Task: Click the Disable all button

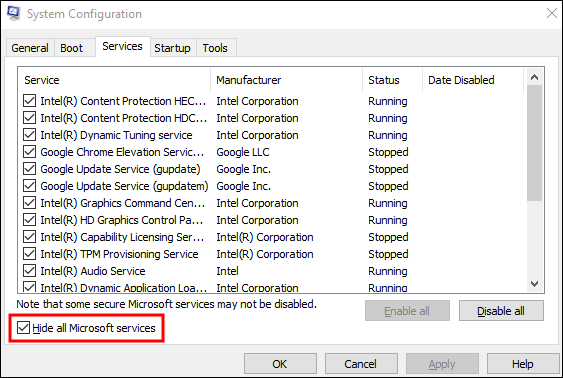Action: pos(501,311)
